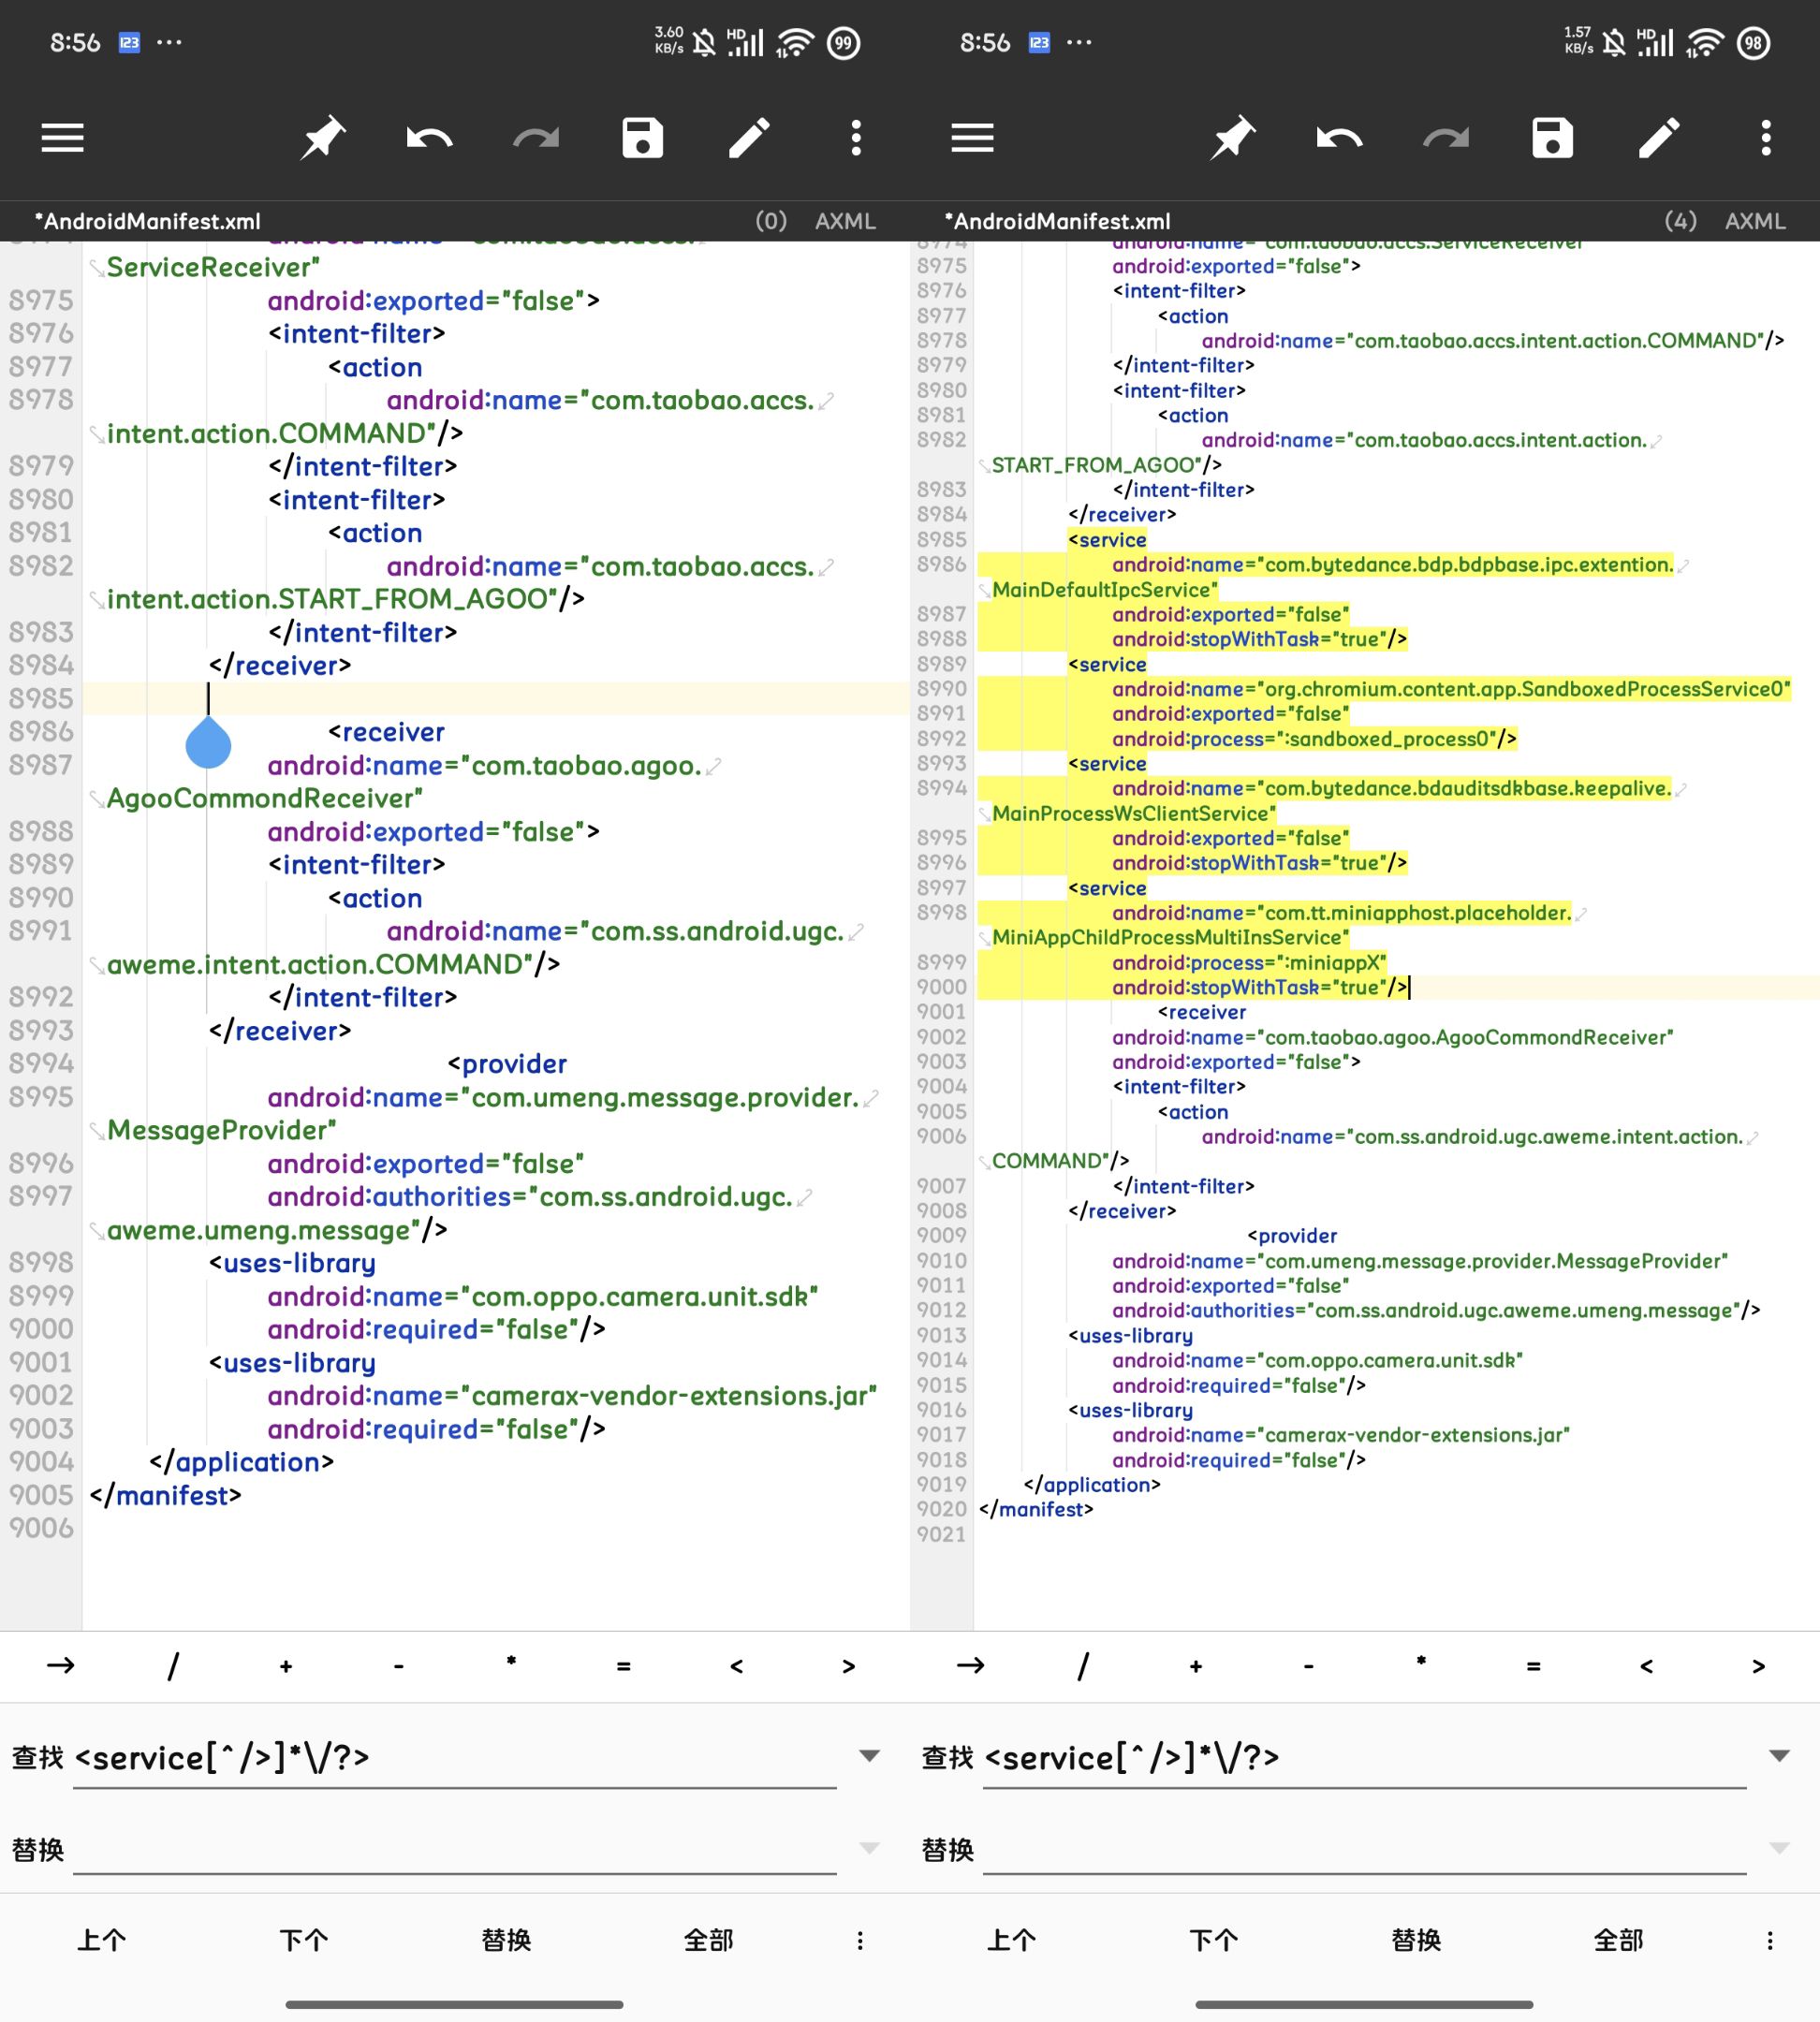Click the replace text field in right panel
Viewport: 1820px width, 2022px height.
[x=1364, y=1849]
